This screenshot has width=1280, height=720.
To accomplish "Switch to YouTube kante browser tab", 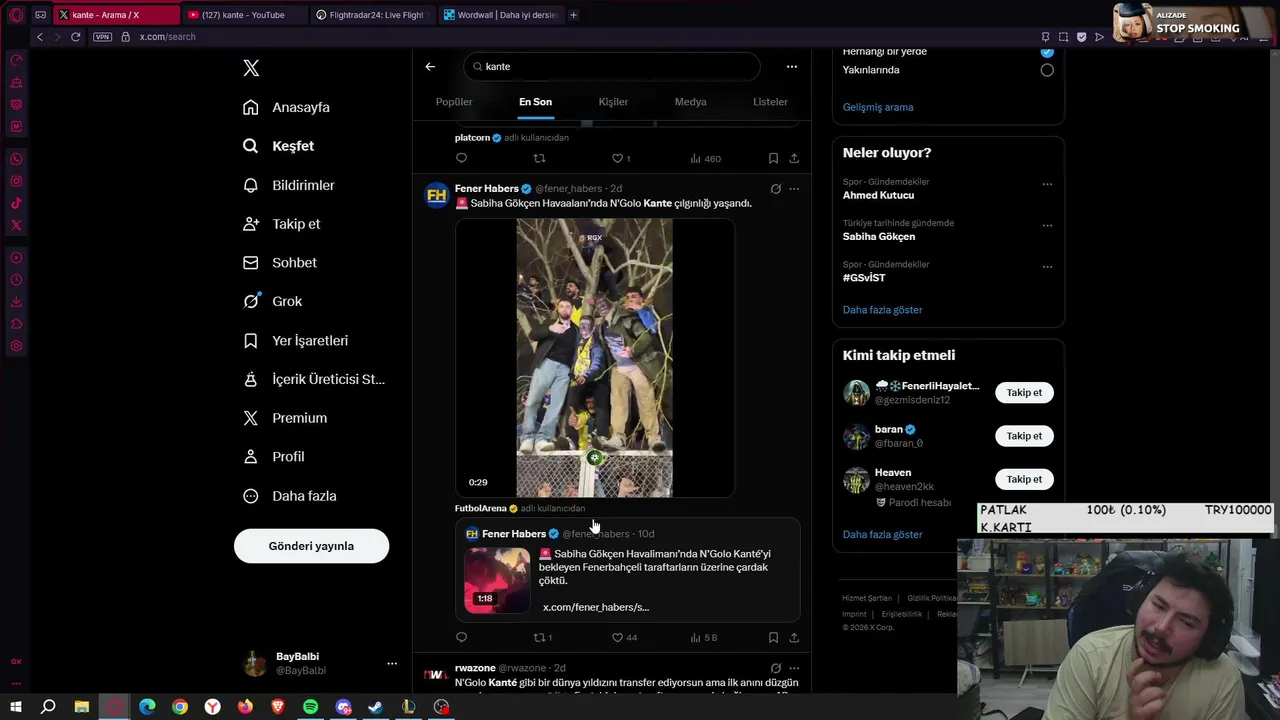I will click(243, 15).
